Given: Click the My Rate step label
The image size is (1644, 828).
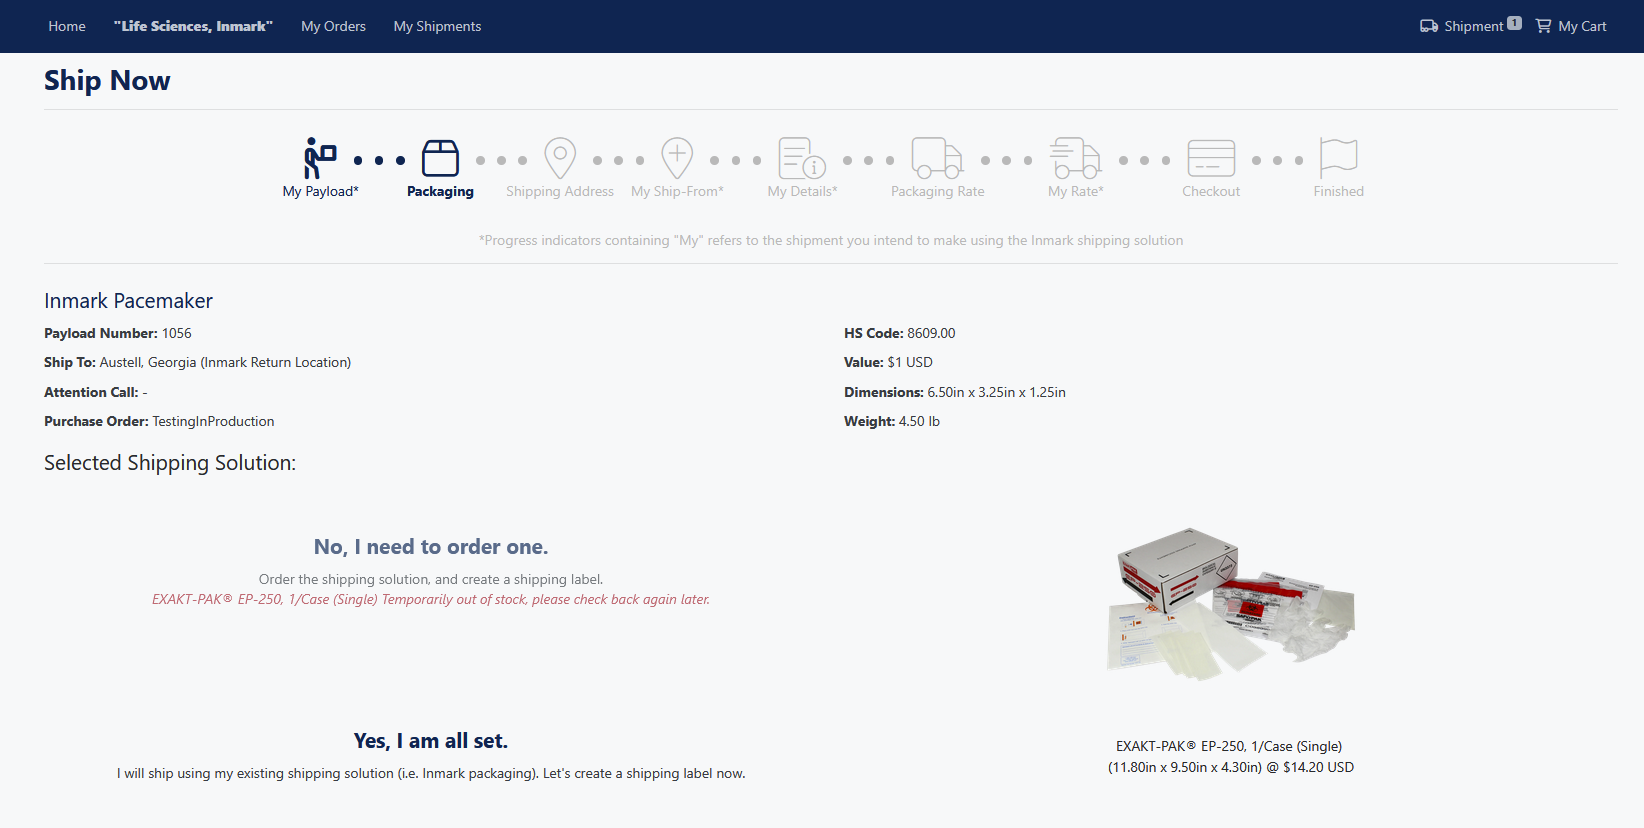Looking at the screenshot, I should 1075,191.
